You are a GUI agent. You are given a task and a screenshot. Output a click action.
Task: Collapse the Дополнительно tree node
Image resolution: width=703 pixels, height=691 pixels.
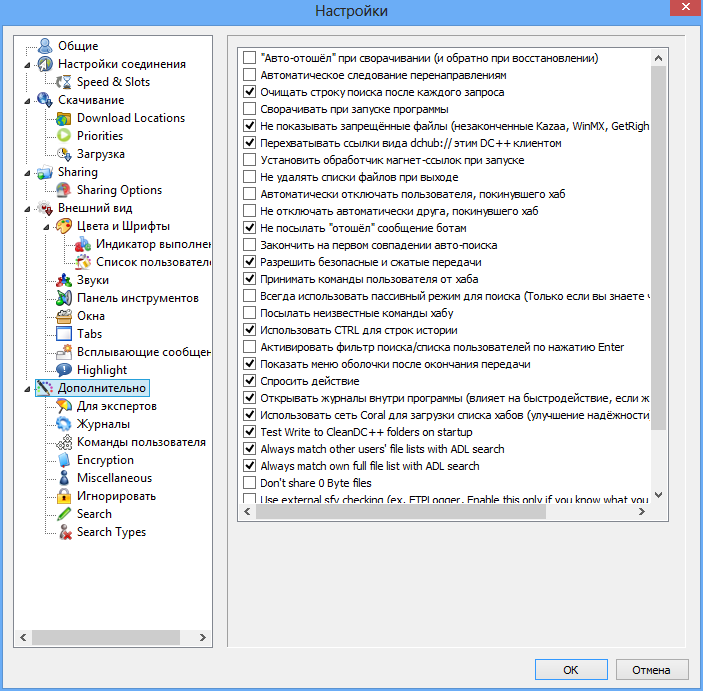(x=27, y=389)
